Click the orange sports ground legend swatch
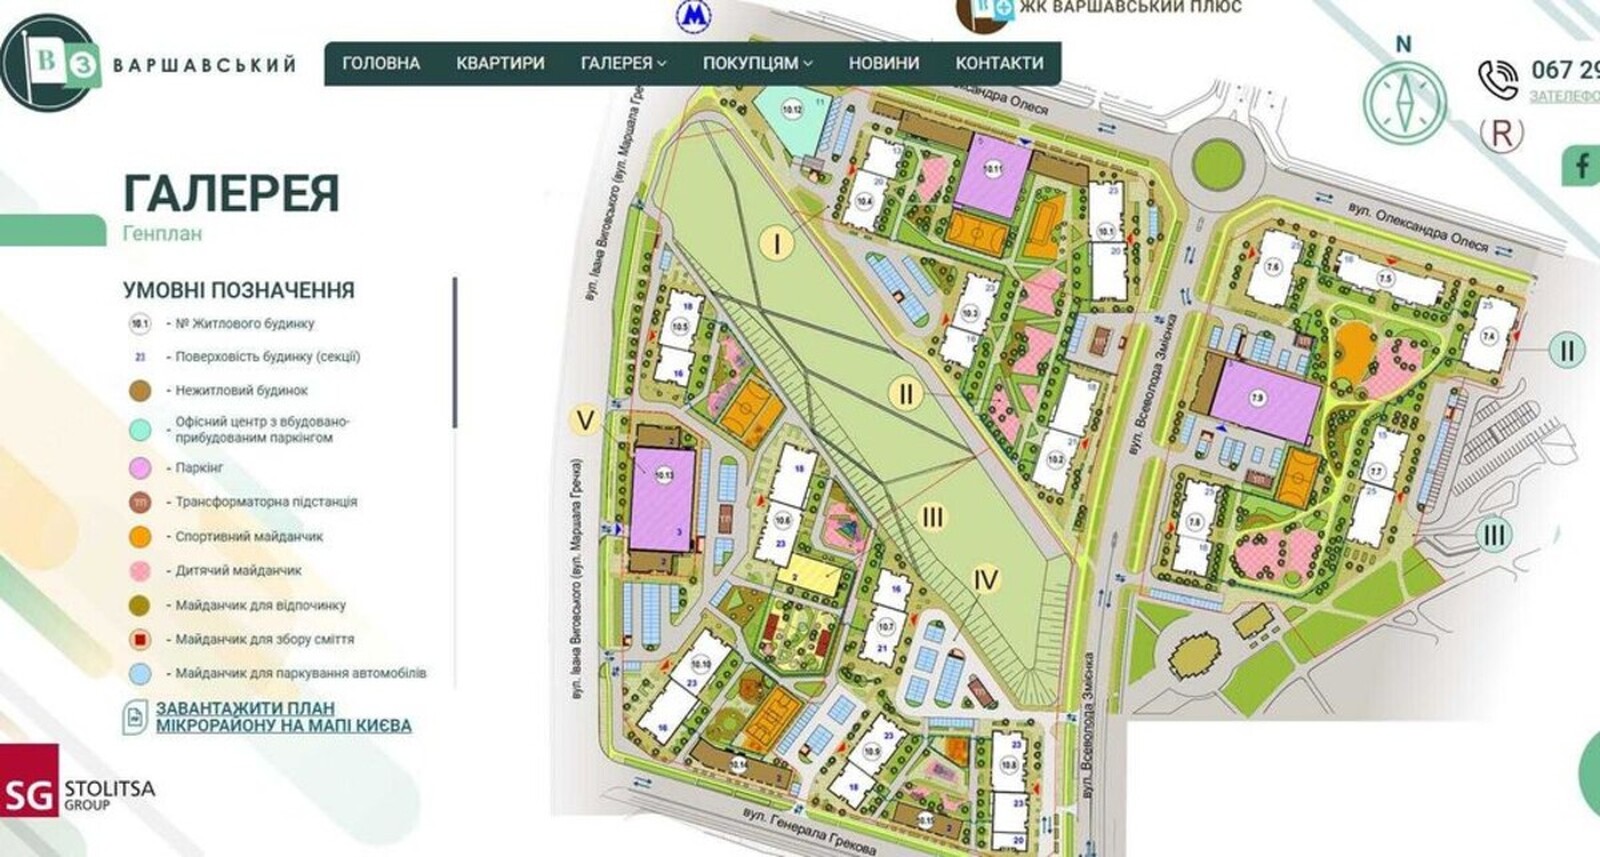 [140, 537]
